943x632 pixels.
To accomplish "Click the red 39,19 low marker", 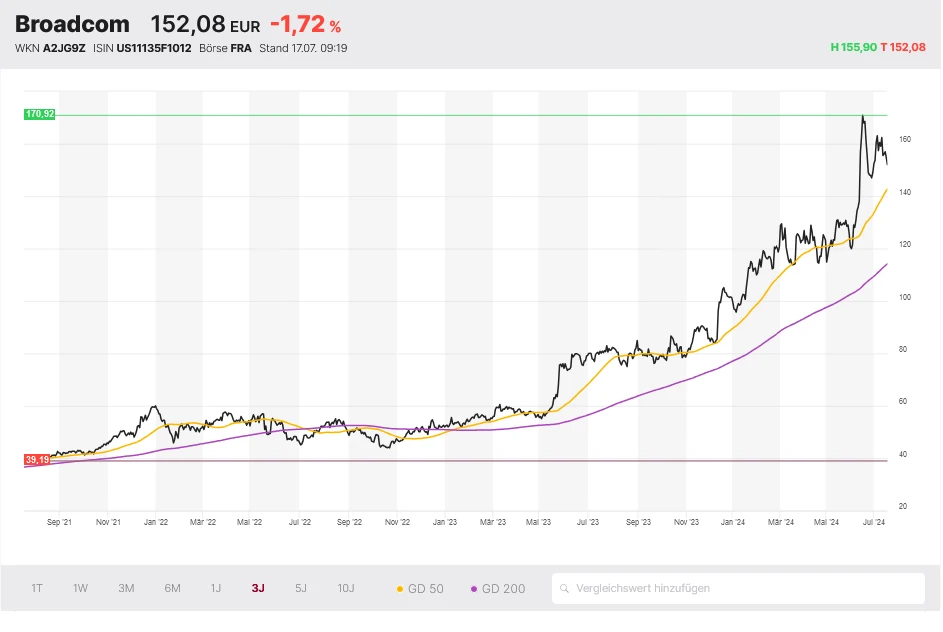I will [x=37, y=460].
